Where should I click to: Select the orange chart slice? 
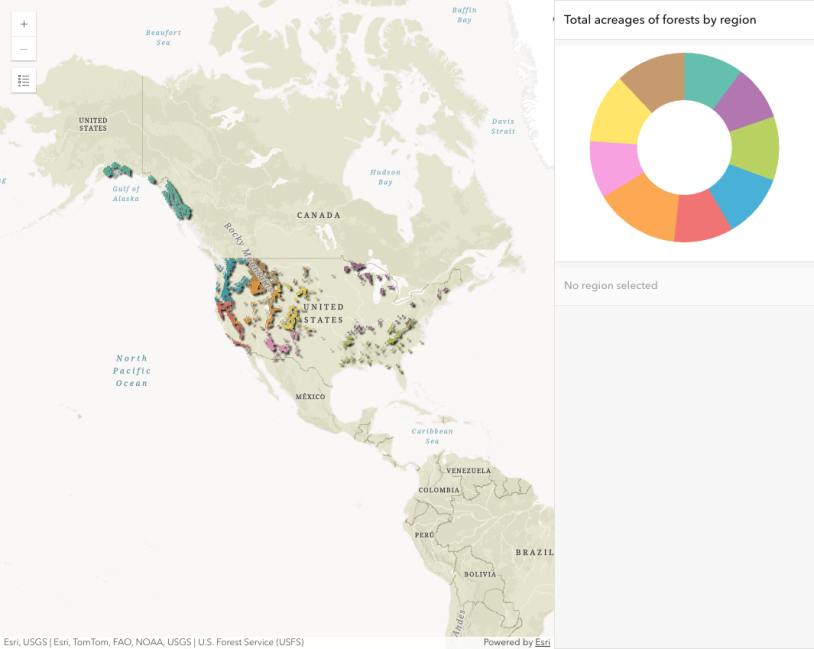642,208
